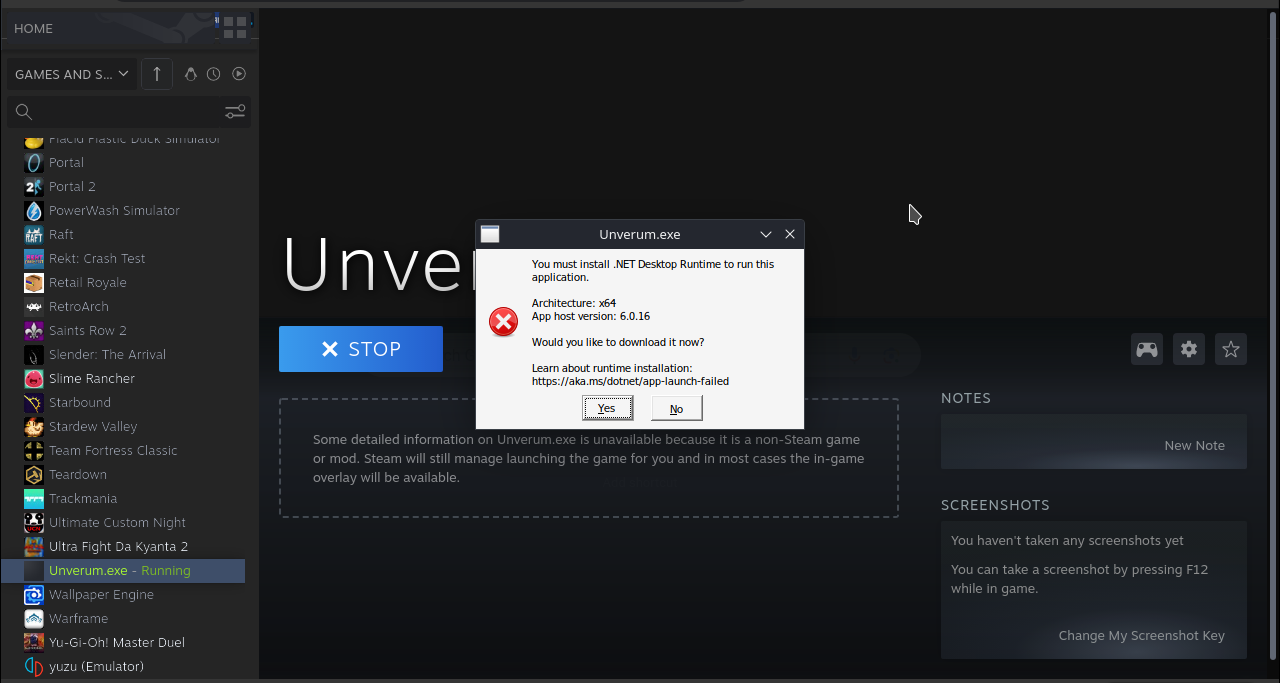Click Team Fortress Classic icon
This screenshot has height=683, width=1280.
coord(34,450)
